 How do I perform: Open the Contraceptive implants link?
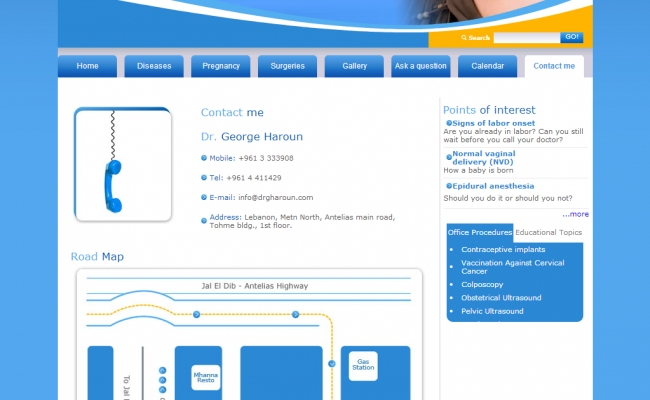(x=502, y=249)
